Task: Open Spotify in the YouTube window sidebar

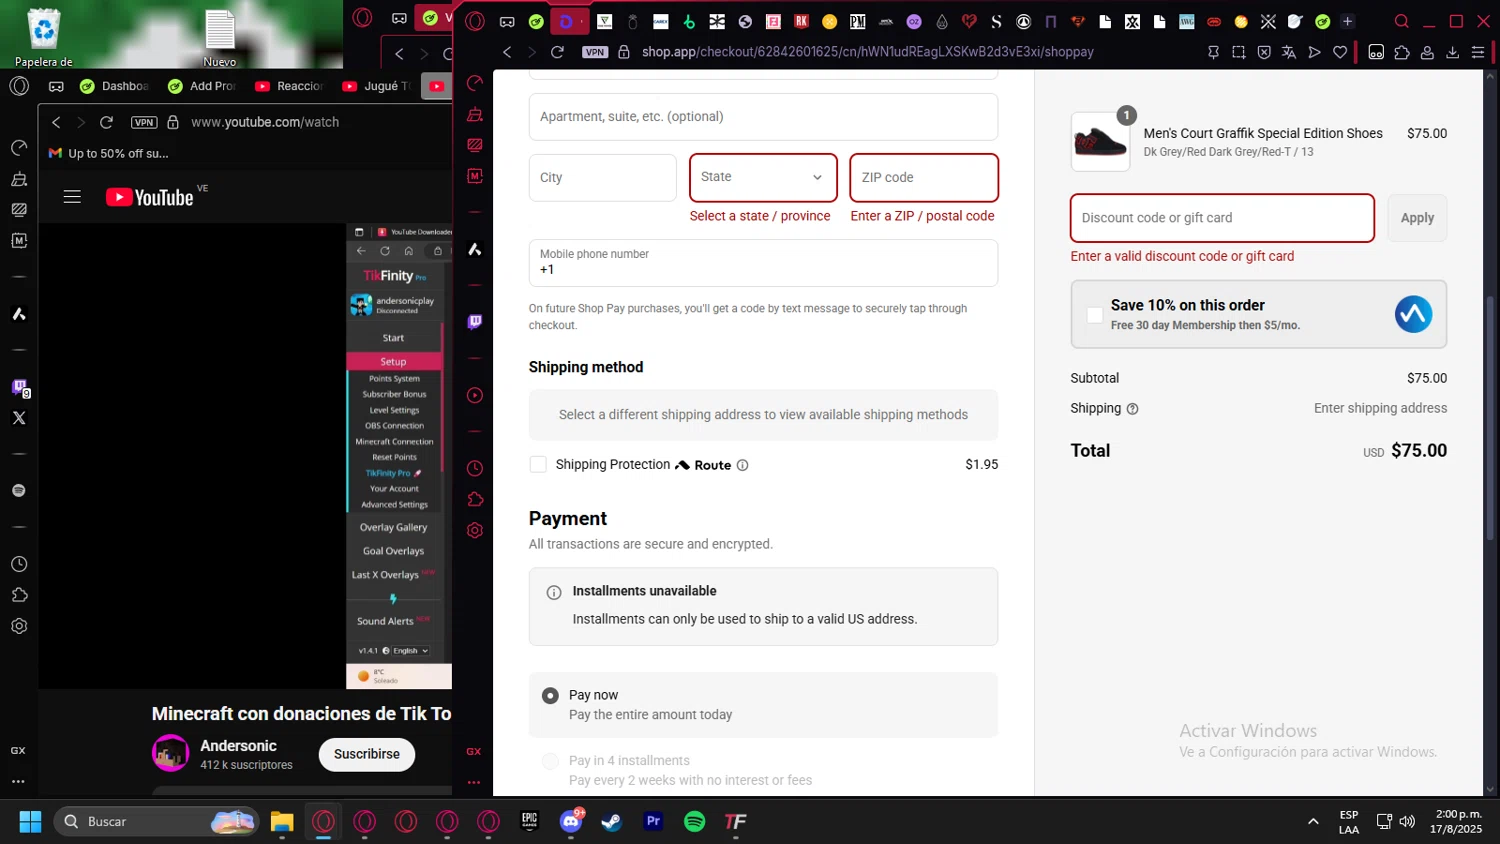Action: click(19, 490)
